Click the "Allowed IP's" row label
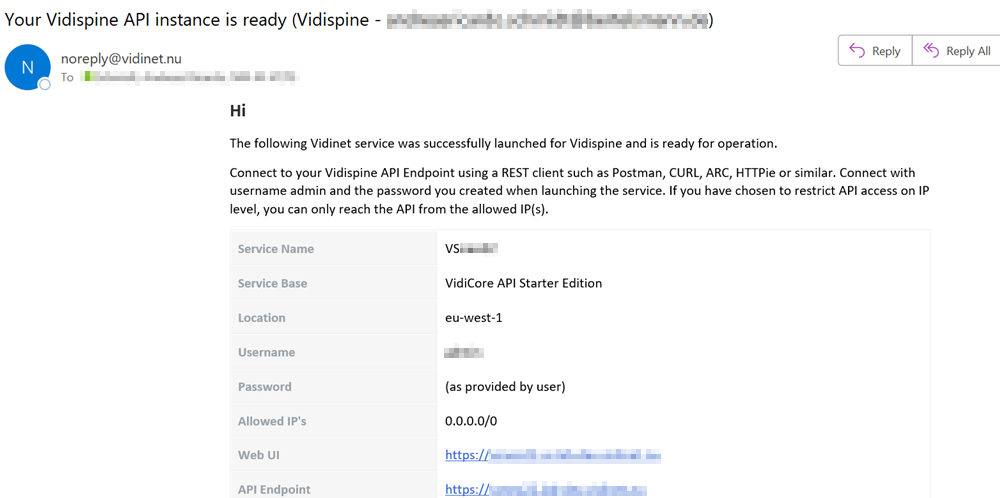Image resolution: width=1000 pixels, height=498 pixels. click(272, 421)
